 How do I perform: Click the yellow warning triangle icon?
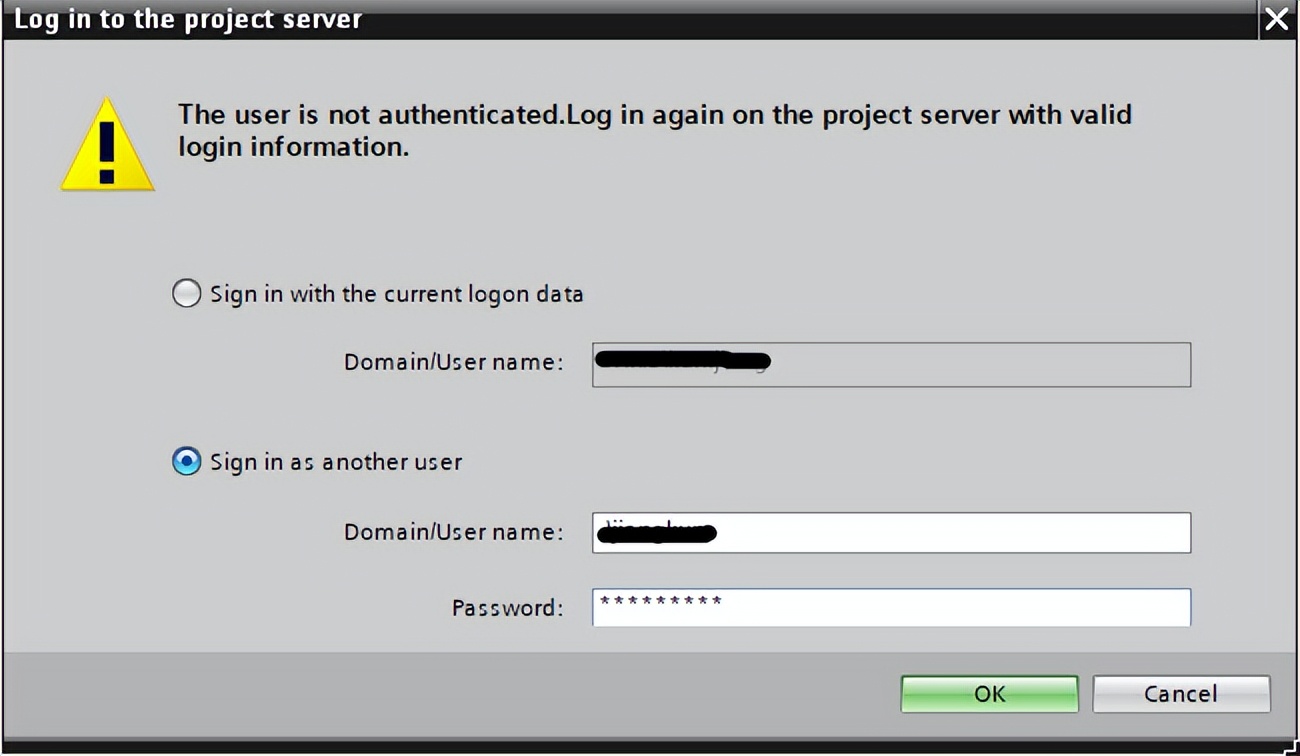point(107,145)
